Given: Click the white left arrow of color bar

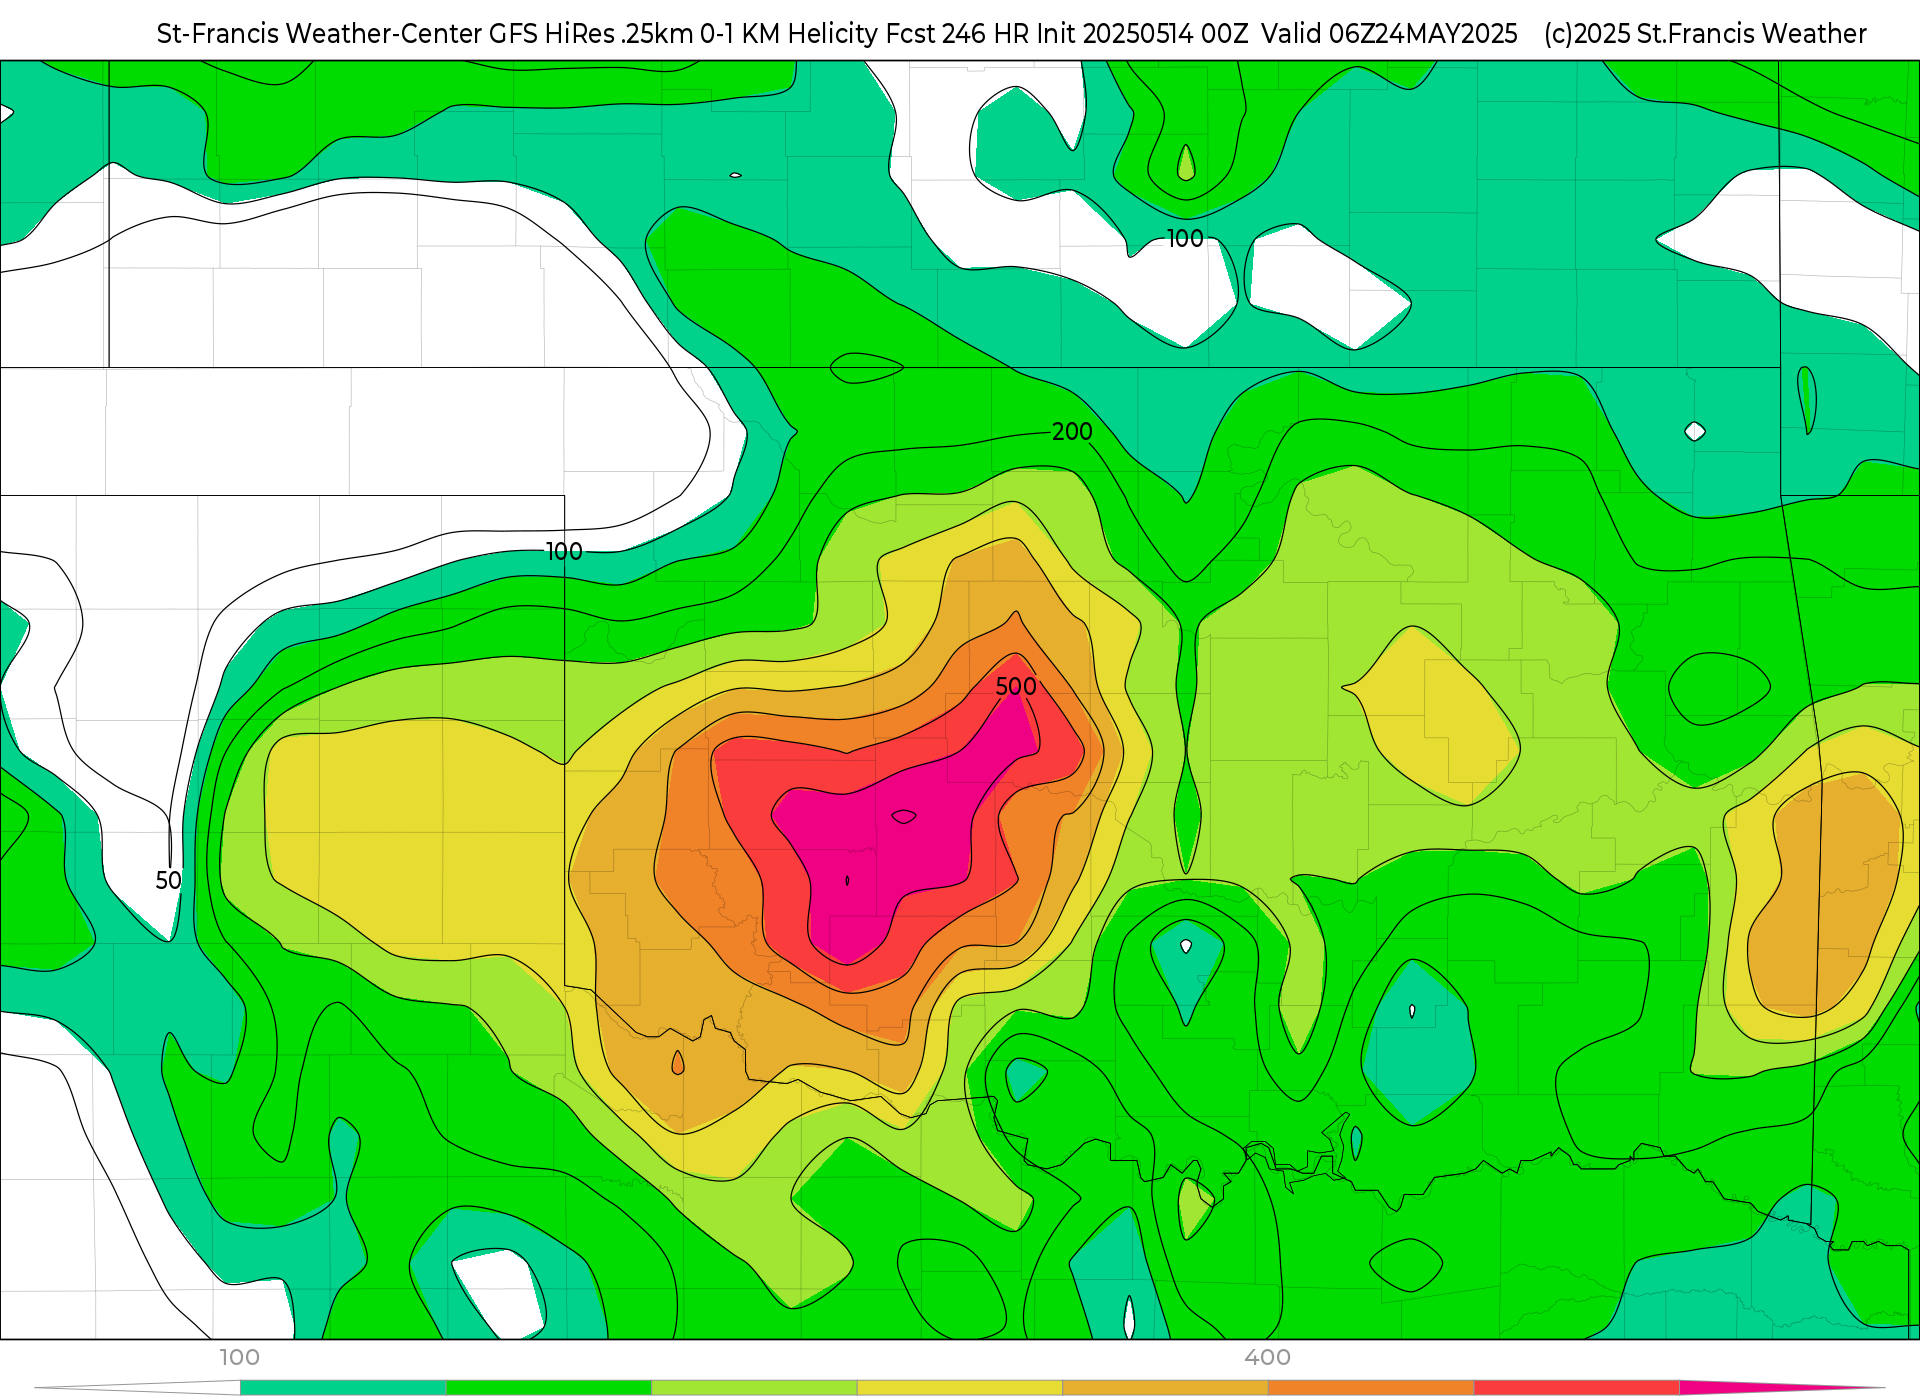Looking at the screenshot, I should pyautogui.click(x=138, y=1388).
